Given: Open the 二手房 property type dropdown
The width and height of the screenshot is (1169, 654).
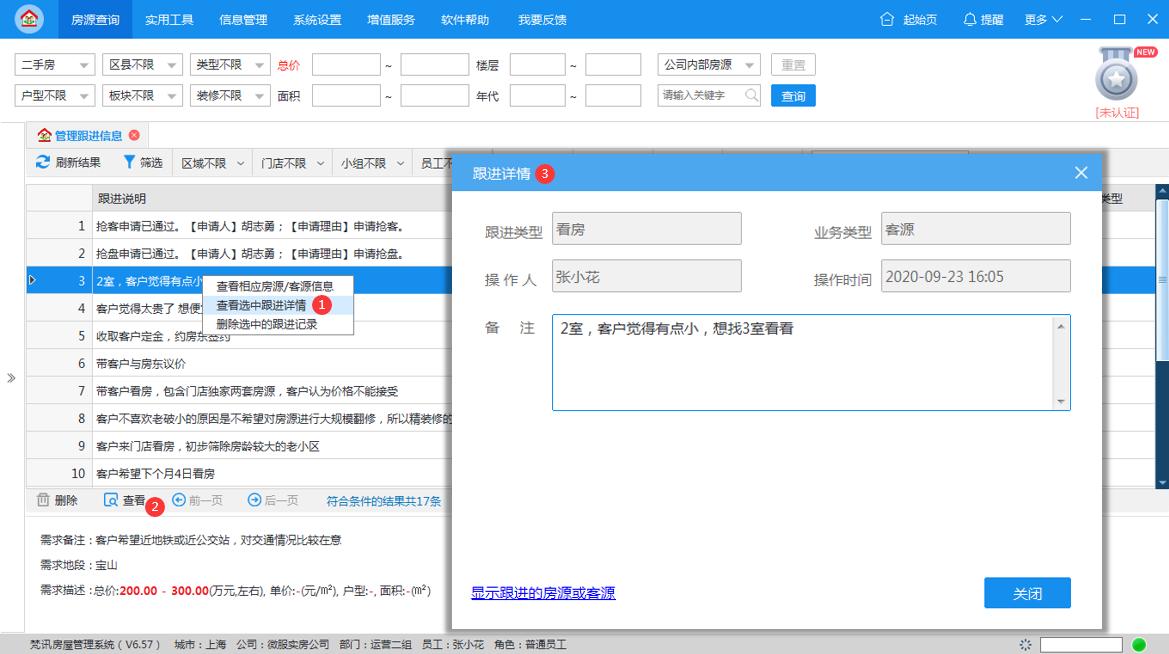Looking at the screenshot, I should [54, 64].
